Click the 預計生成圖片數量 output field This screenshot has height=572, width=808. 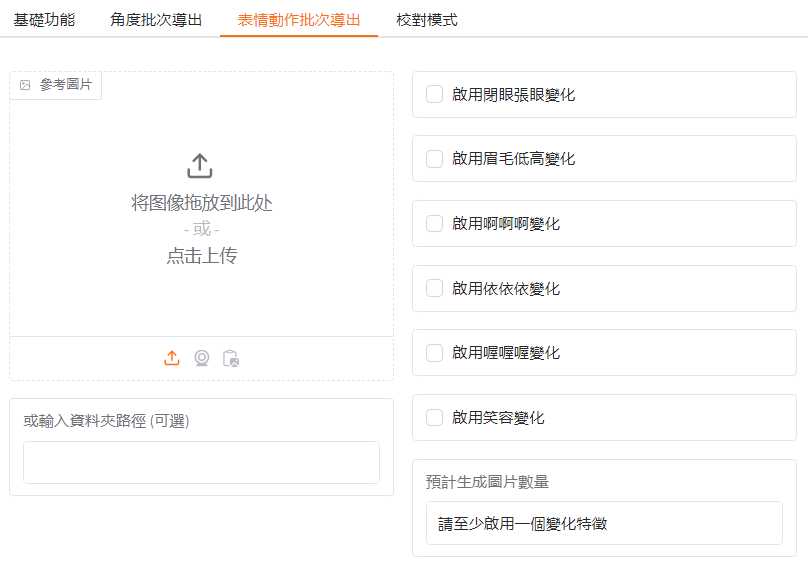(604, 524)
